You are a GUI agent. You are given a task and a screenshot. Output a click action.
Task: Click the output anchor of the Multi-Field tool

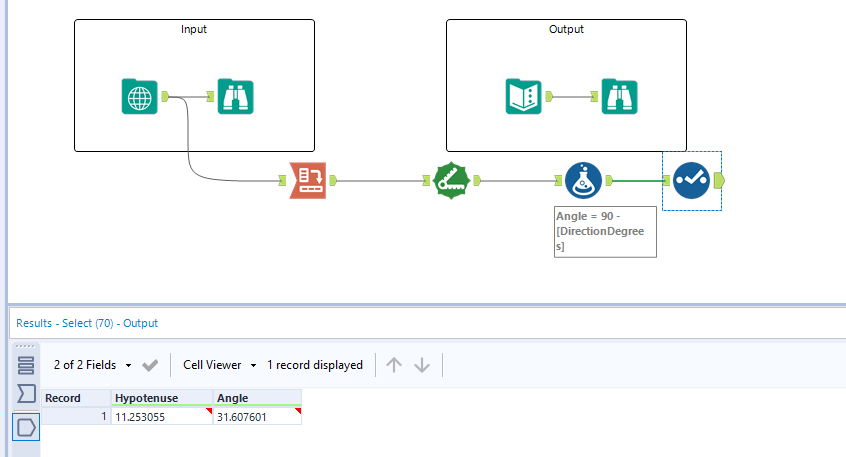[333, 180]
